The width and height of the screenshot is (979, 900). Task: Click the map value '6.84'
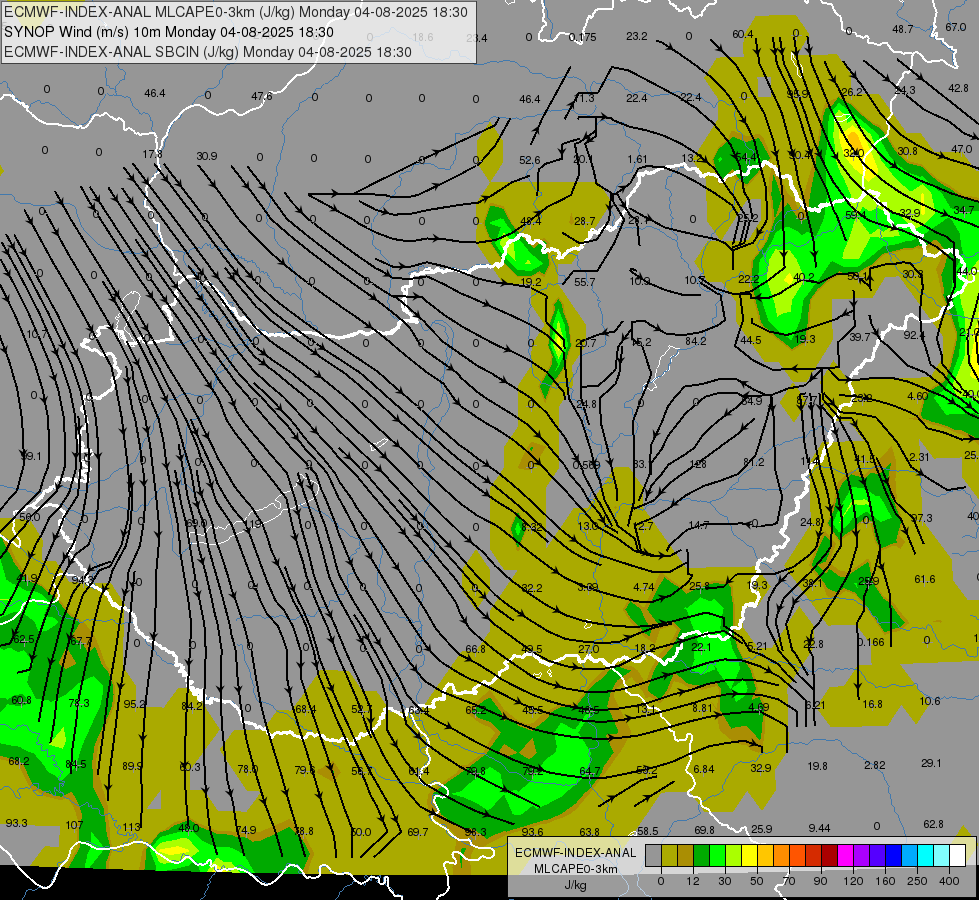point(704,769)
